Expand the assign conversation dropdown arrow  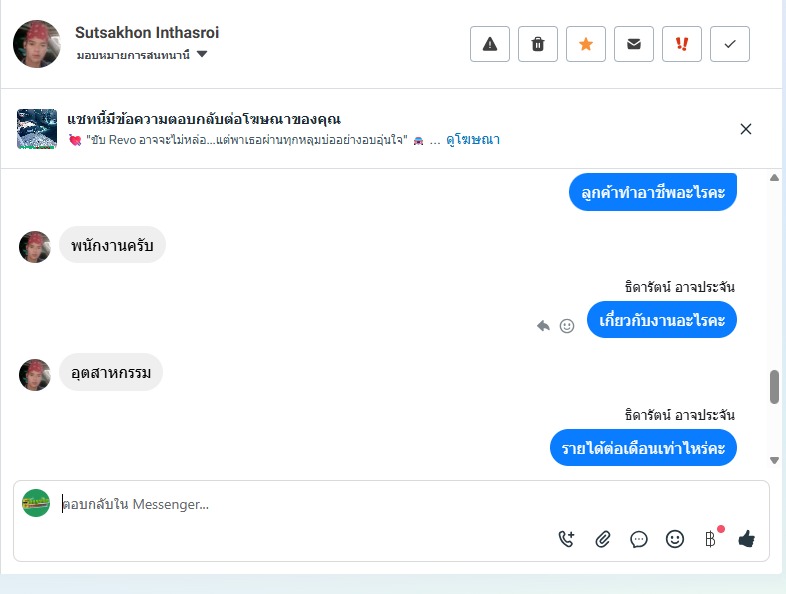[202, 54]
